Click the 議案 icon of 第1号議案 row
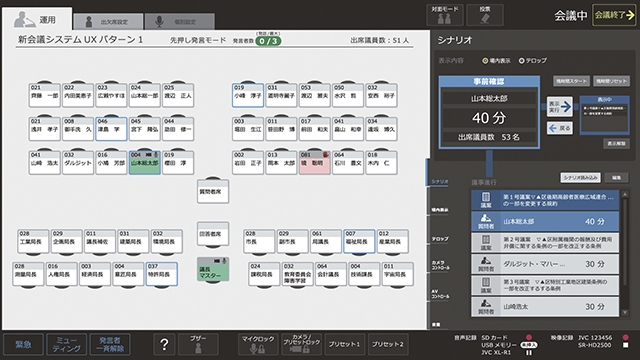 click(486, 200)
